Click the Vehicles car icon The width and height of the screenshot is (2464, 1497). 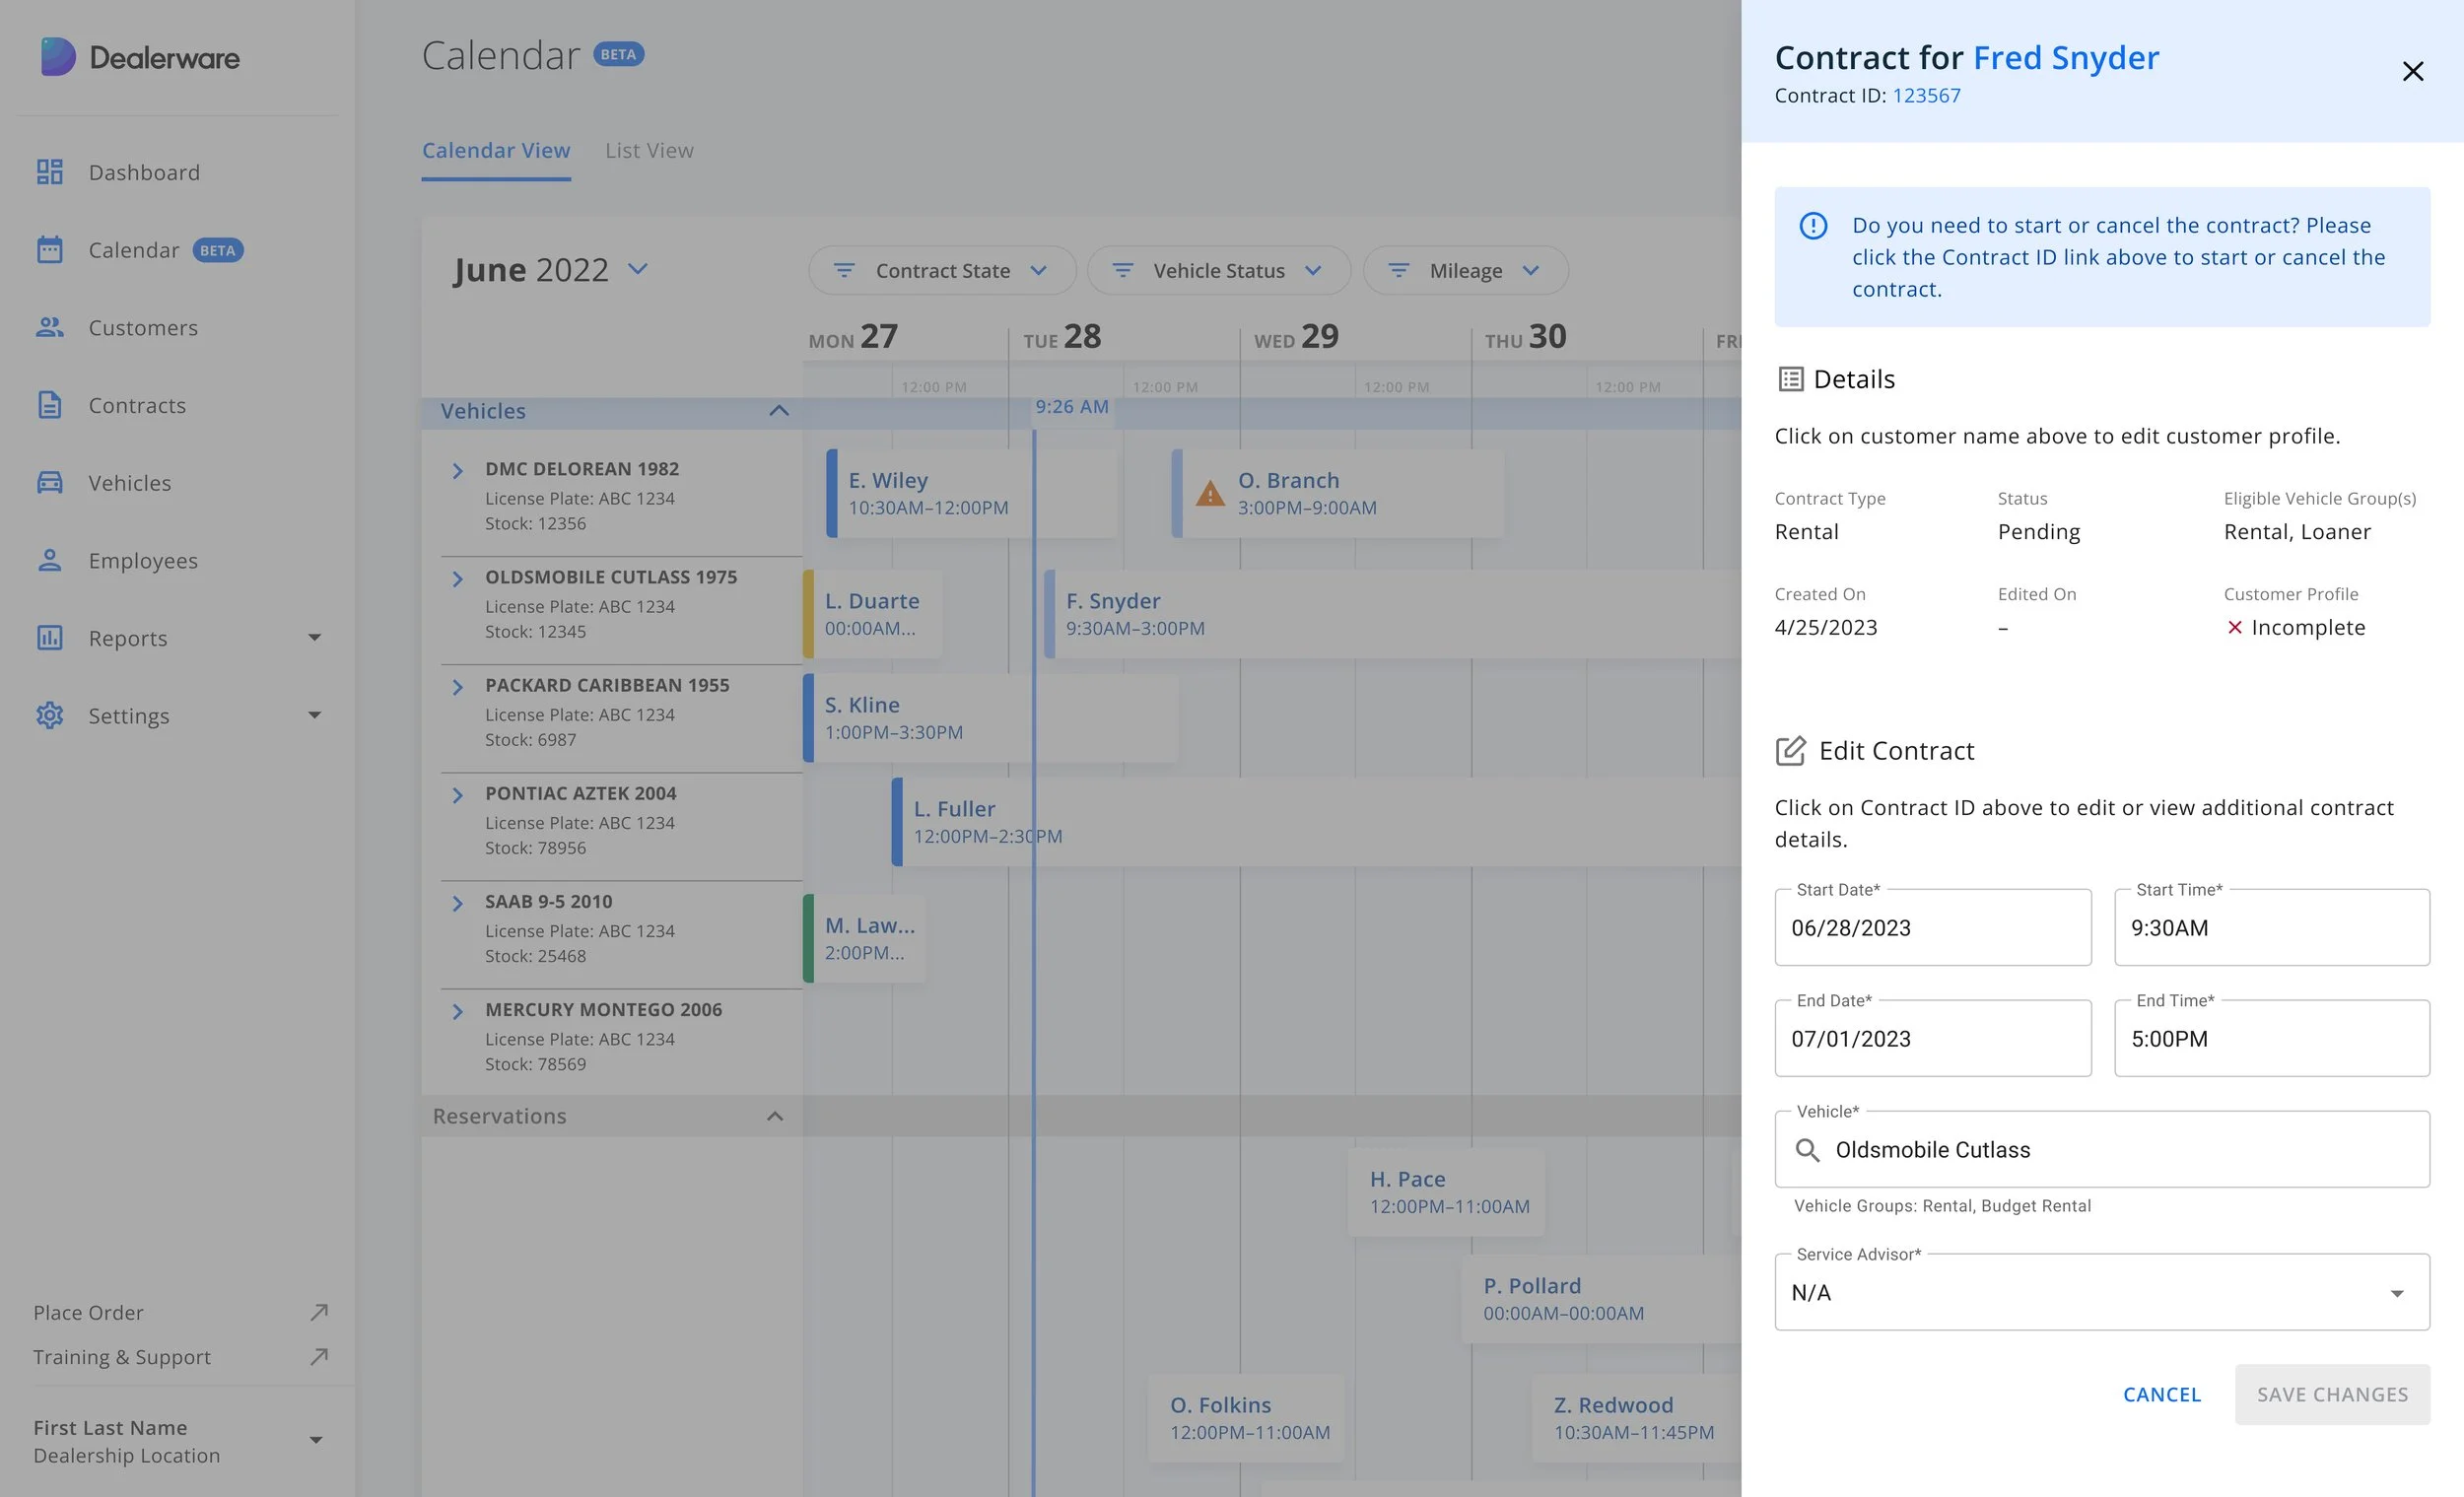click(x=50, y=483)
